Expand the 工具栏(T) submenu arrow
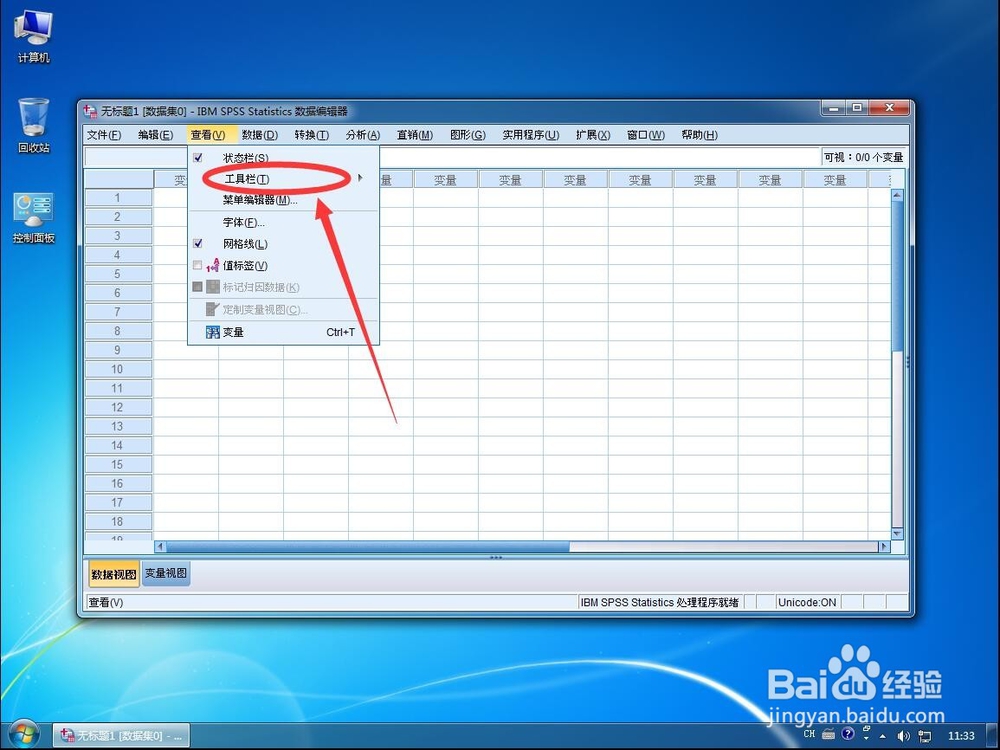Viewport: 1000px width, 750px height. pyautogui.click(x=360, y=178)
